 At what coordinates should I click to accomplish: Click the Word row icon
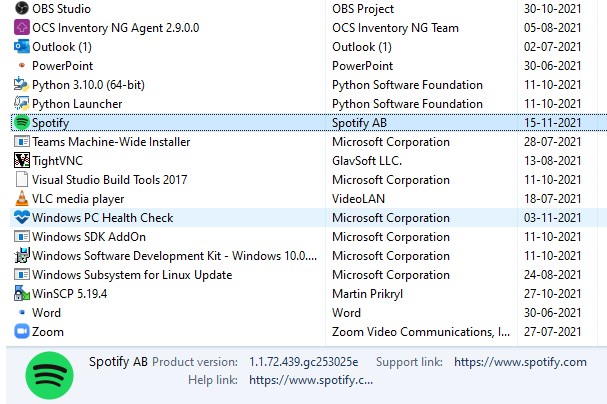22,312
